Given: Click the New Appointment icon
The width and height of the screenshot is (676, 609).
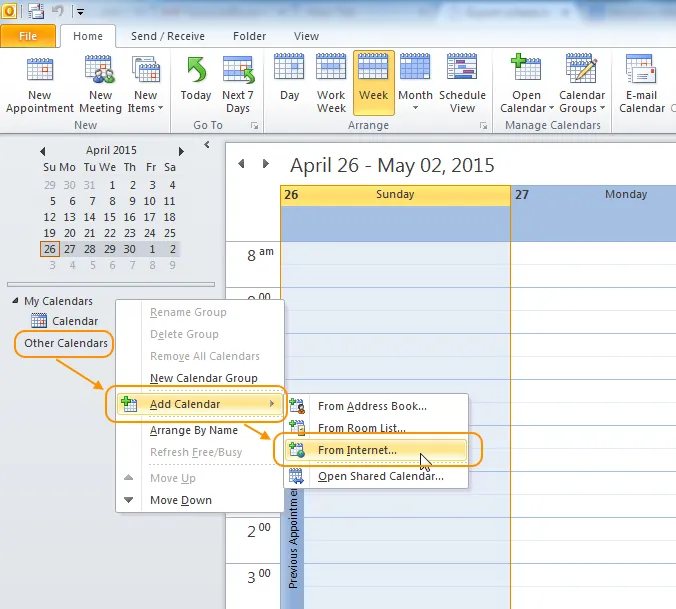Looking at the screenshot, I should 40,70.
